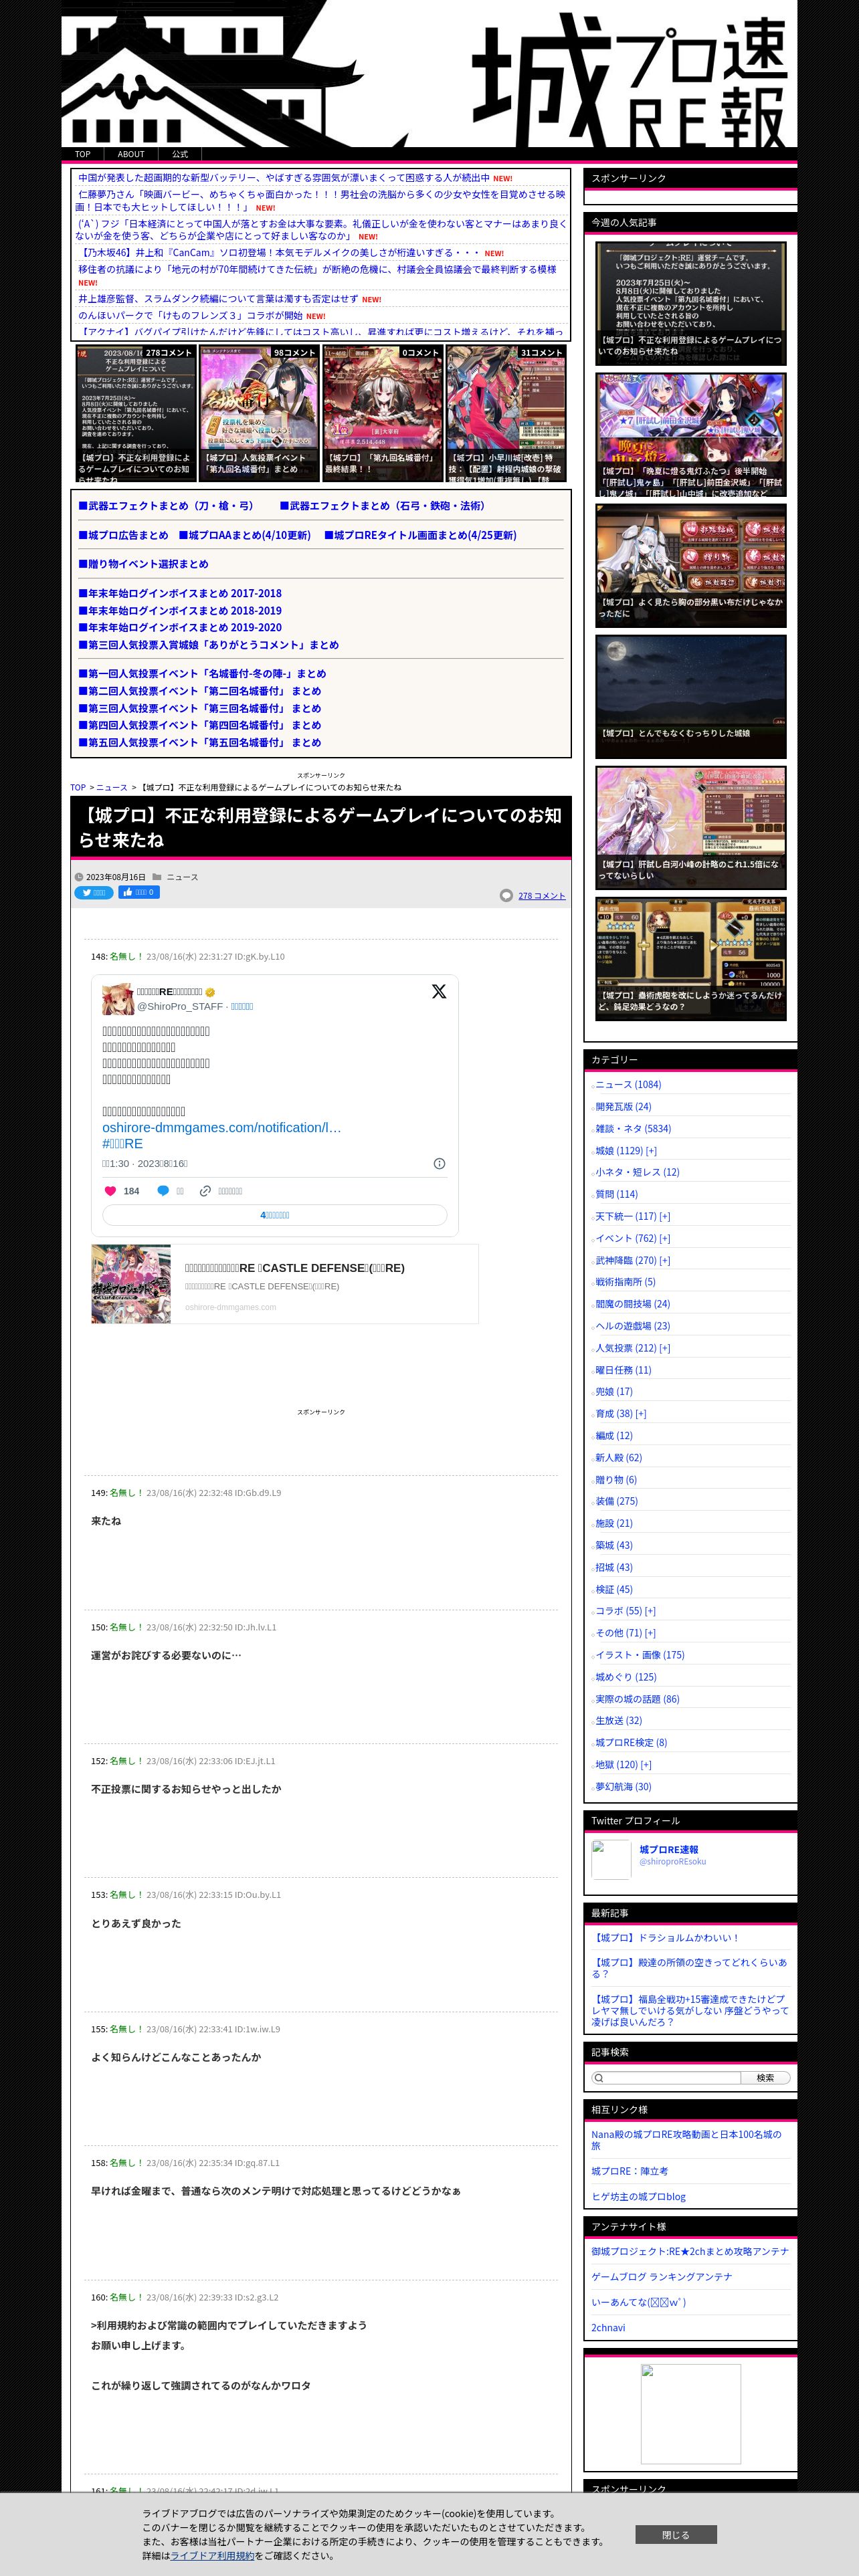Click the Twitter share button
Screen dimensions: 859x2576
pyautogui.click(x=94, y=892)
